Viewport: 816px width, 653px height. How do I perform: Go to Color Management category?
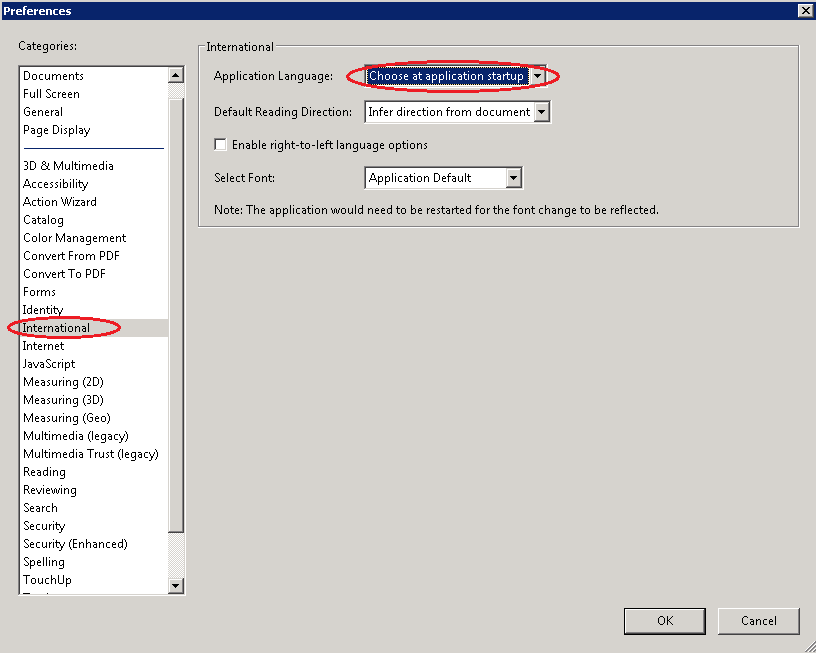(74, 238)
